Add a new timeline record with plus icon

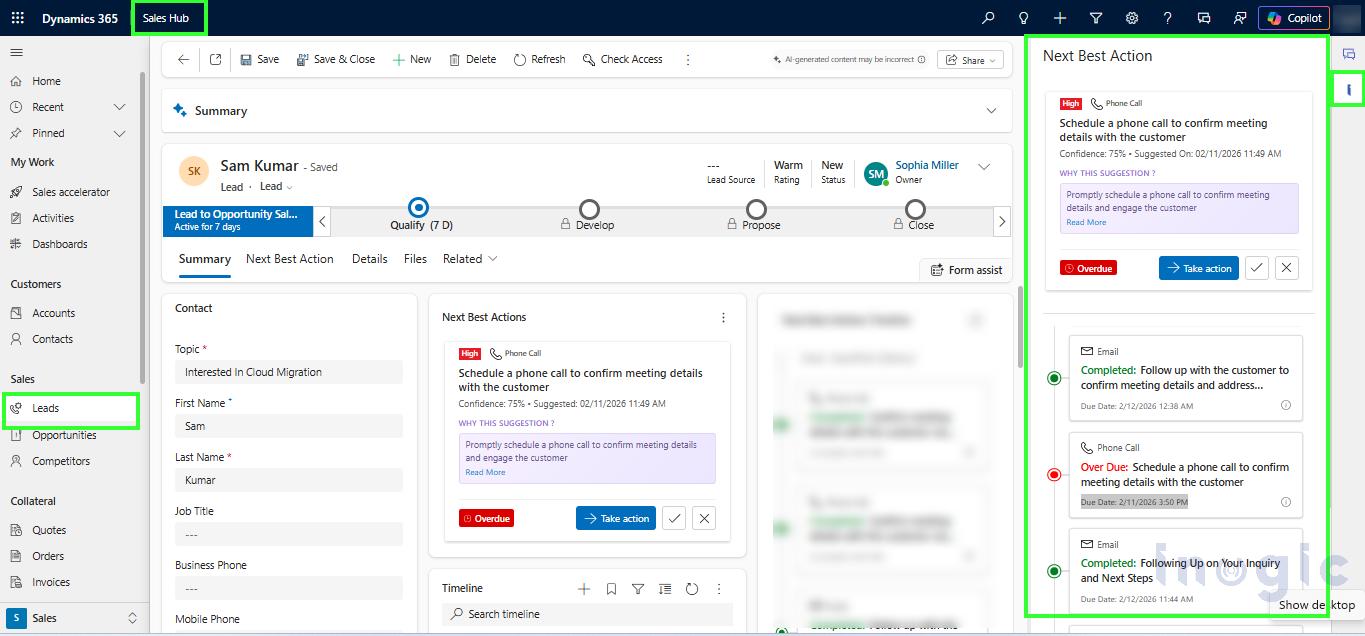pos(584,589)
